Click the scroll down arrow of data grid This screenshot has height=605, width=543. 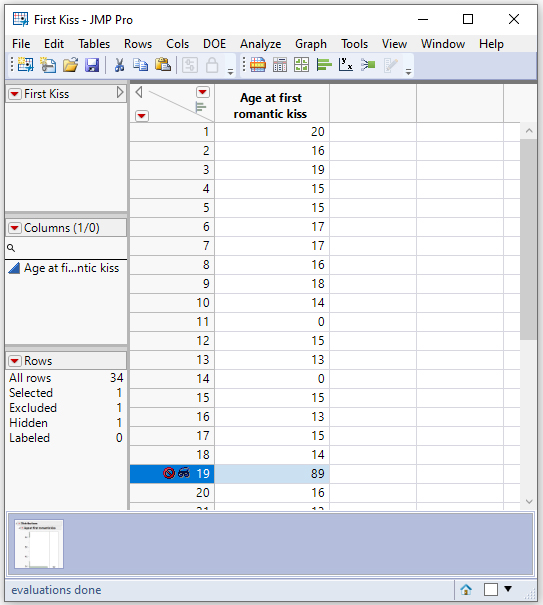click(529, 502)
